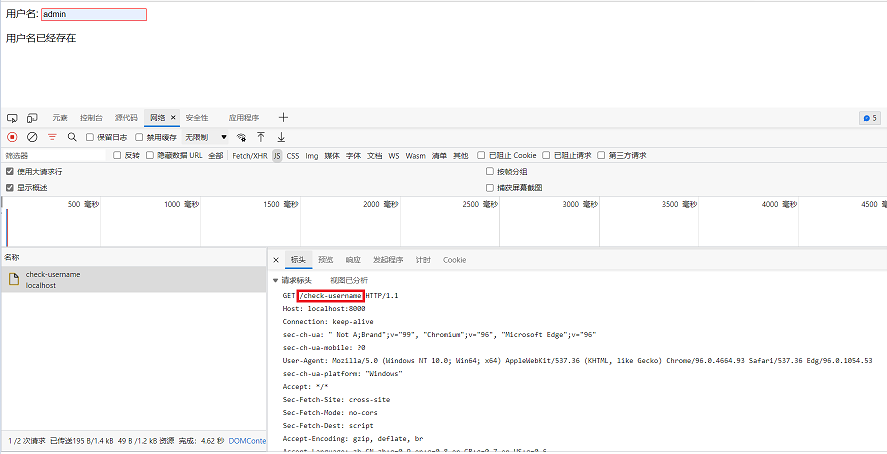The image size is (887, 454).
Task: Filter requests by 文档 type
Action: pos(374,155)
